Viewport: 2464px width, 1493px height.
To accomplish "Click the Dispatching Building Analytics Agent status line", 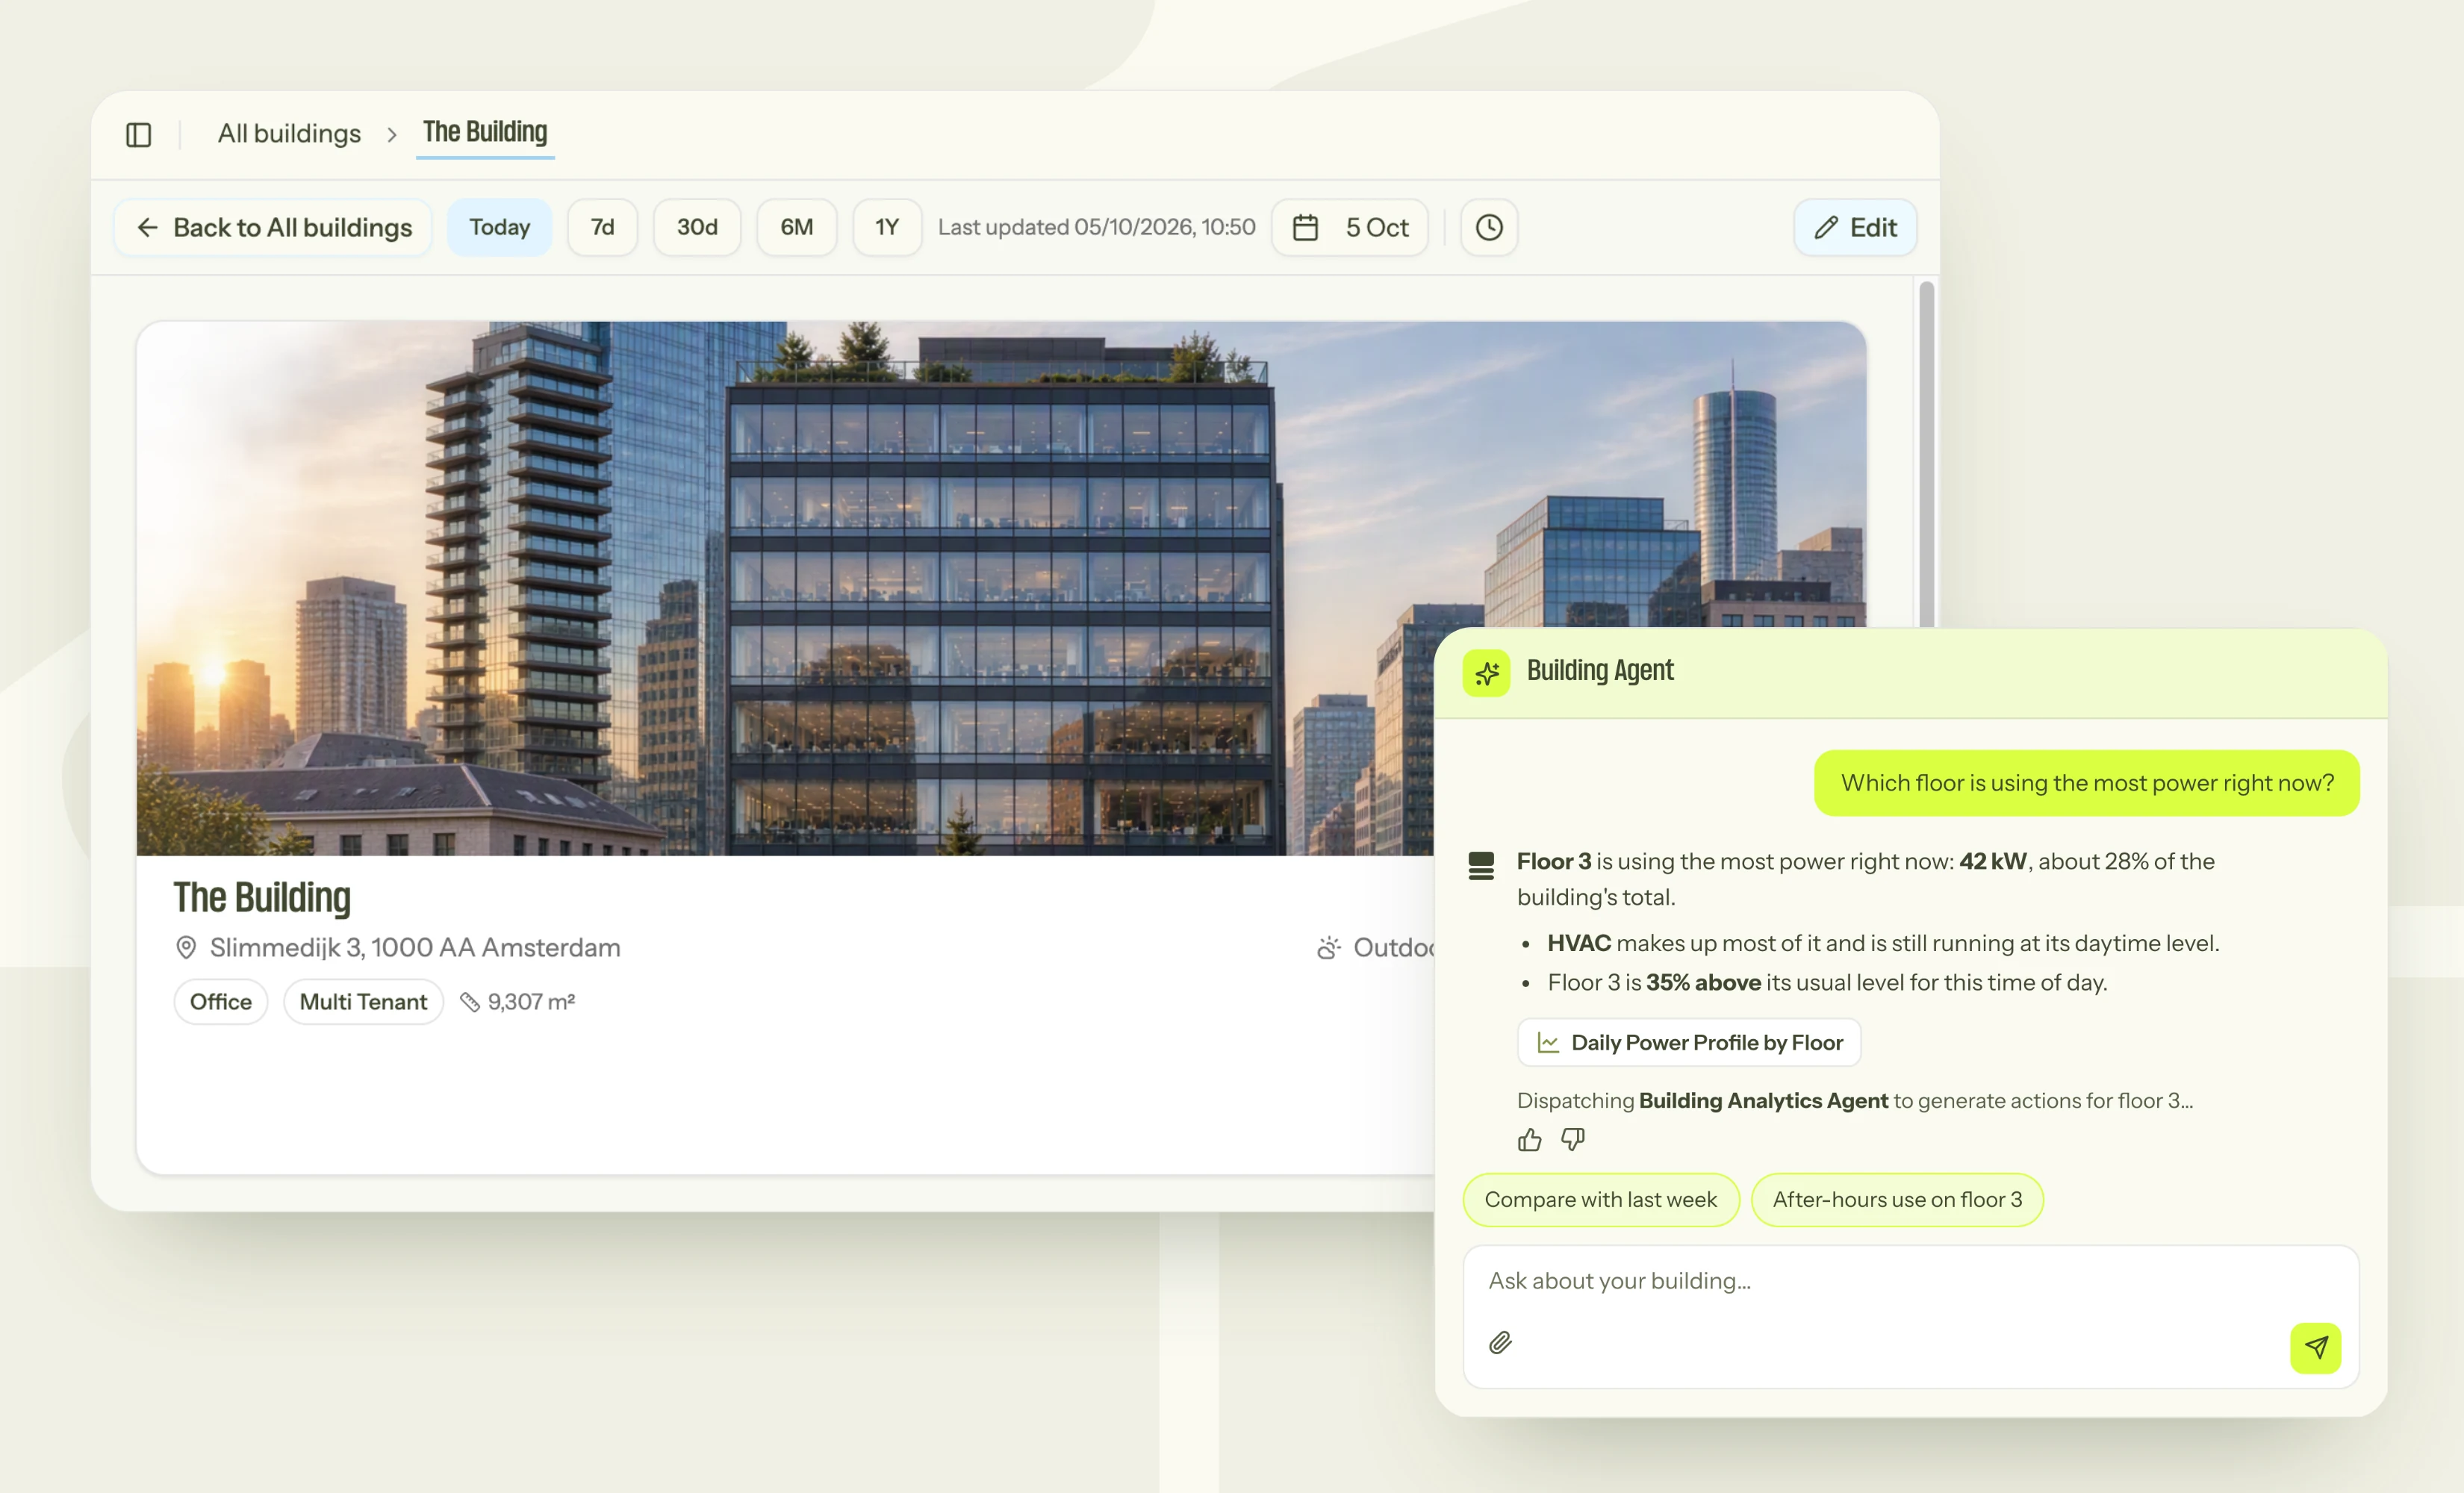I will pos(1855,1101).
